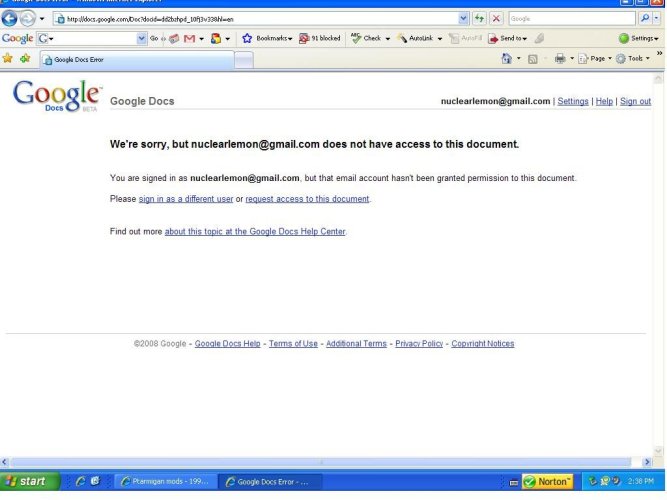
Task: Click the magnifier search button
Action: [645, 18]
